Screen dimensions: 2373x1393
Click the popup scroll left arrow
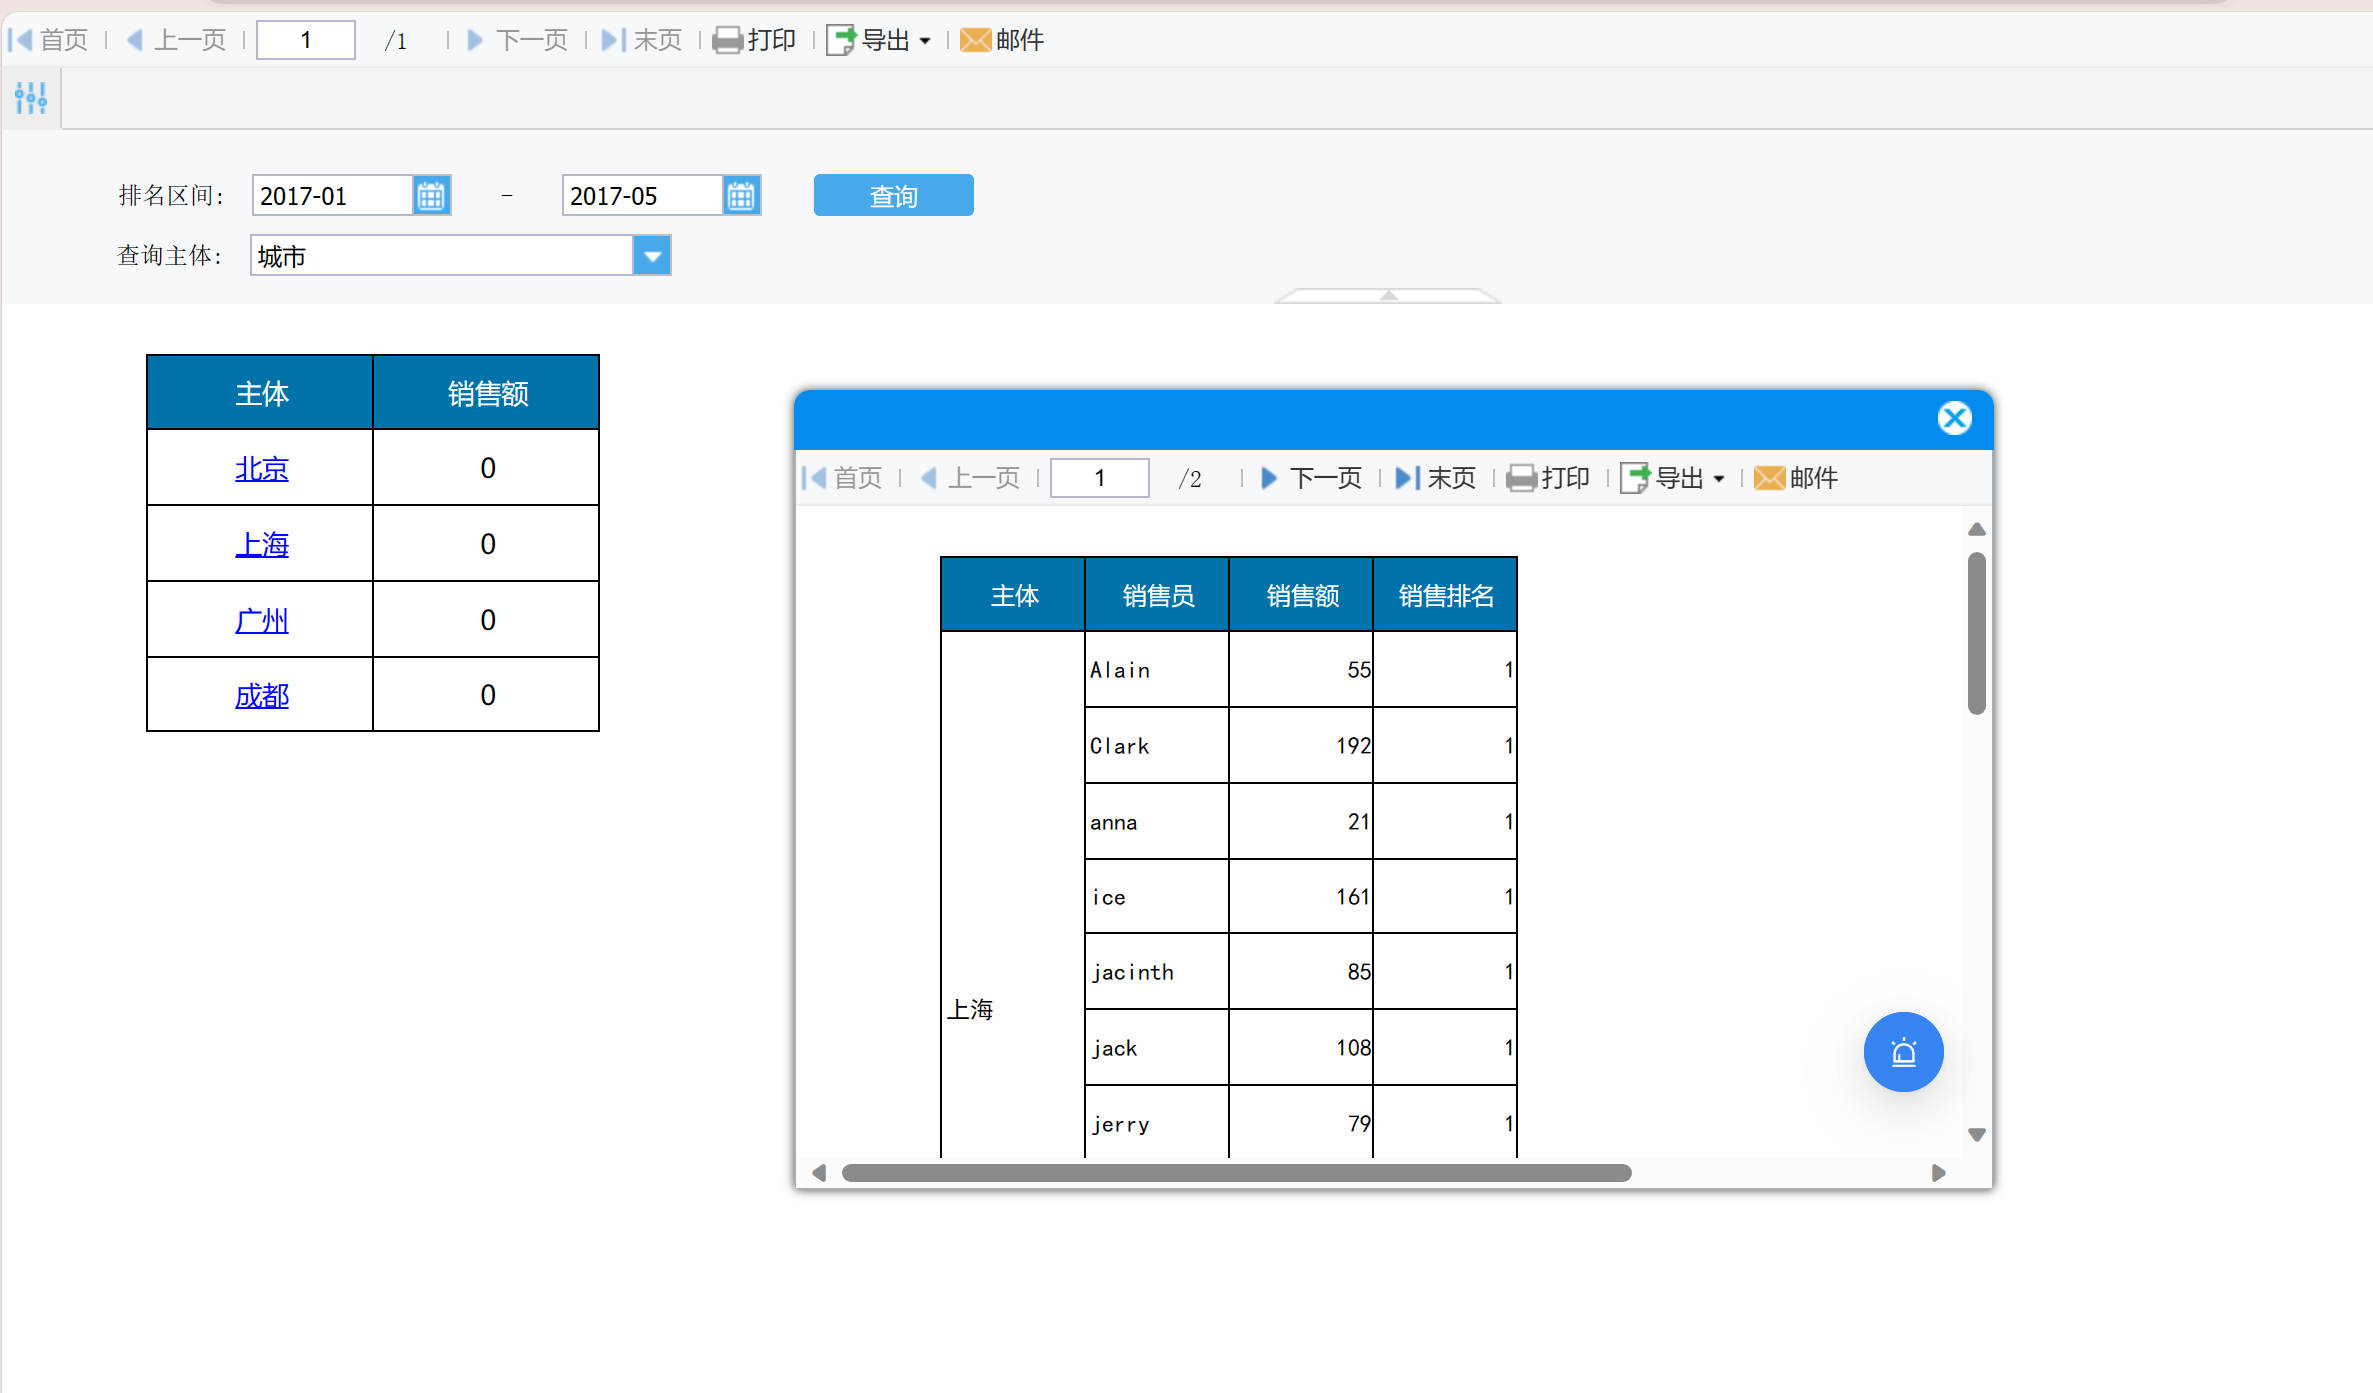tap(819, 1172)
